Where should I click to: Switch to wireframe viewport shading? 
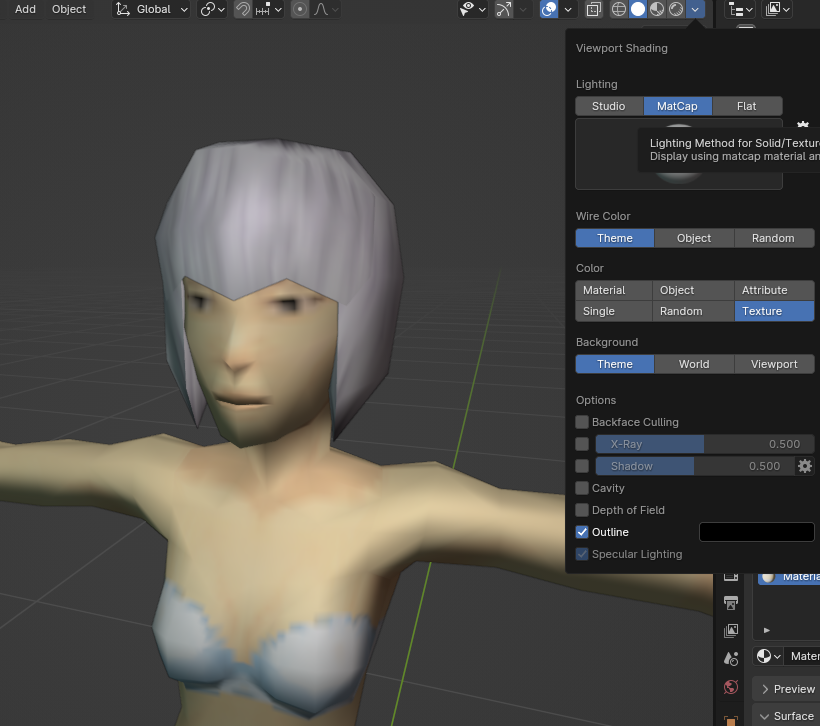tap(618, 9)
